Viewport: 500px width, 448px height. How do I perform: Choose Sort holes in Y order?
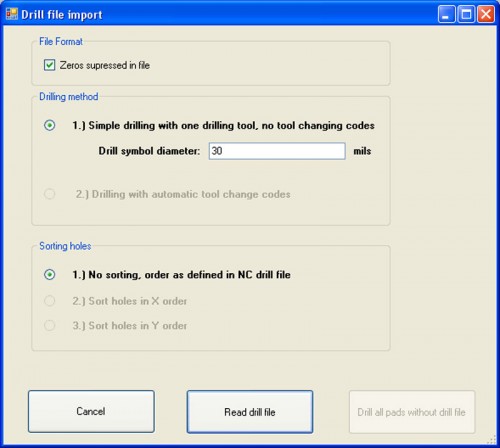tap(50, 325)
